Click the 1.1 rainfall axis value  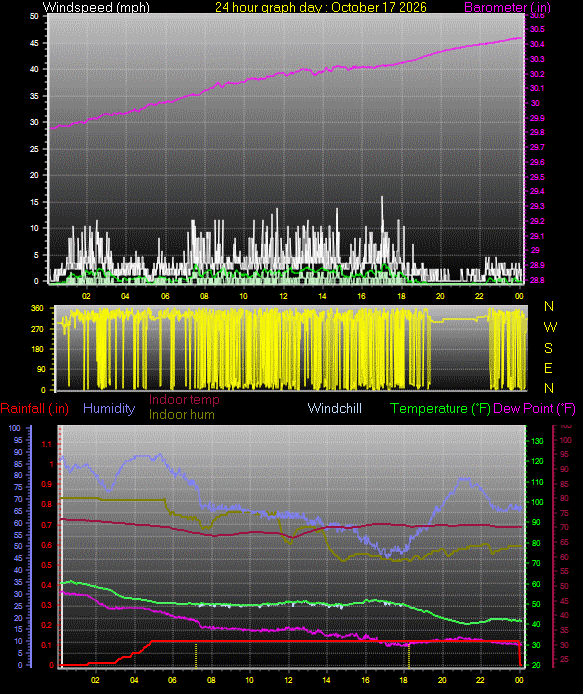46,444
